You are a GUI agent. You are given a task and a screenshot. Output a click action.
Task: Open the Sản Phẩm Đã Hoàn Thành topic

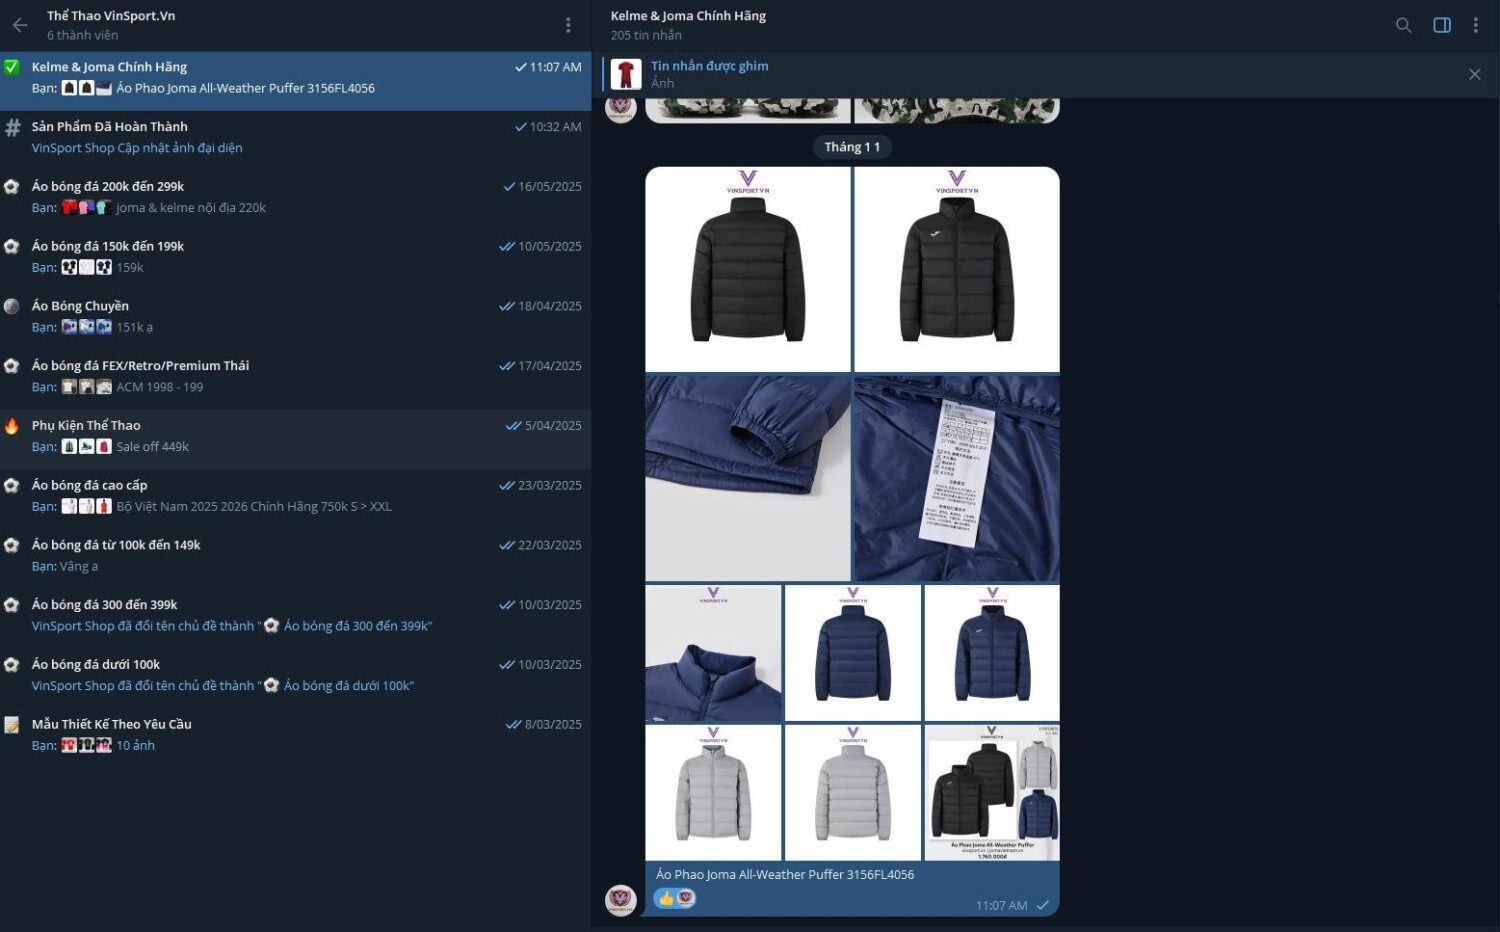(x=295, y=137)
